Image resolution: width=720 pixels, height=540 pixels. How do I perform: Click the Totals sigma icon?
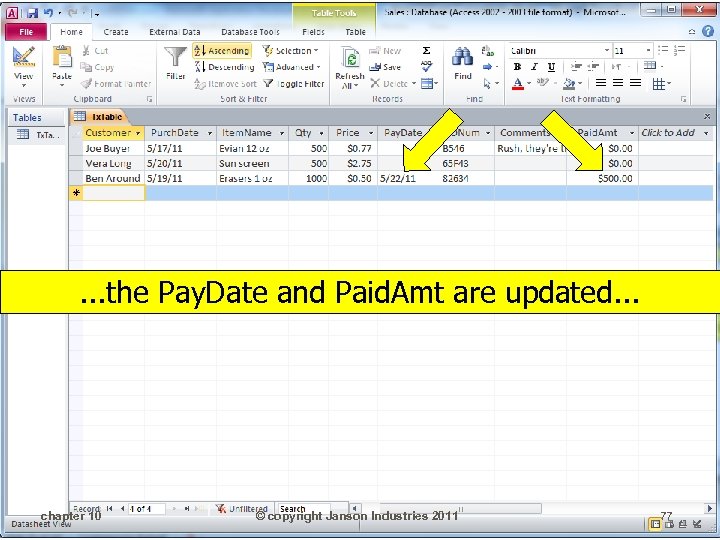(426, 51)
